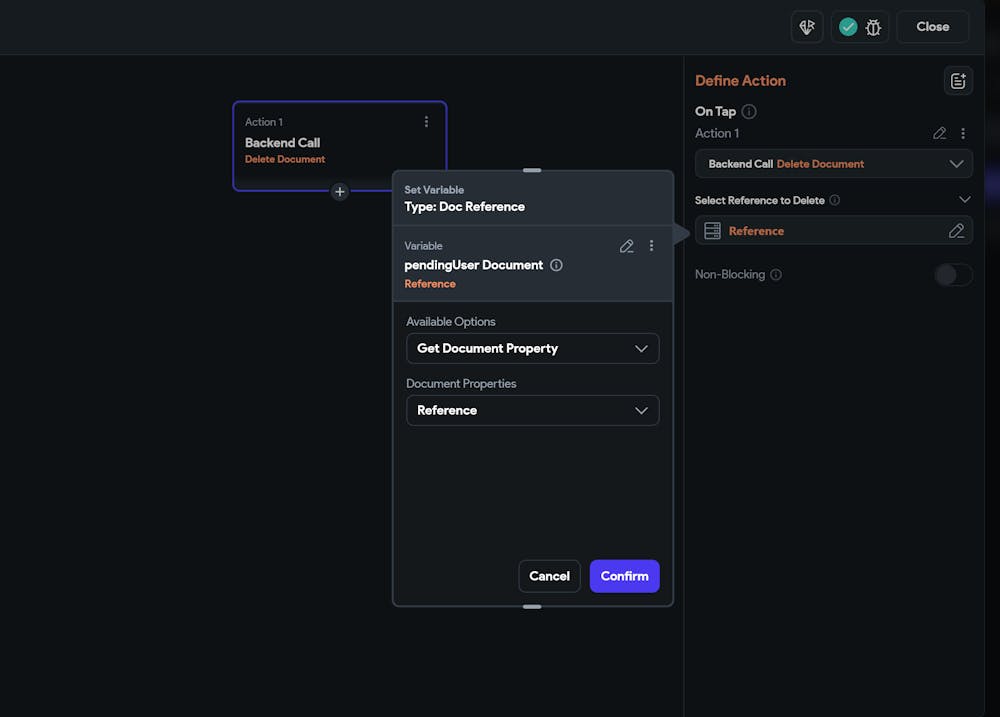Click the green checkmark status icon

click(x=848, y=27)
